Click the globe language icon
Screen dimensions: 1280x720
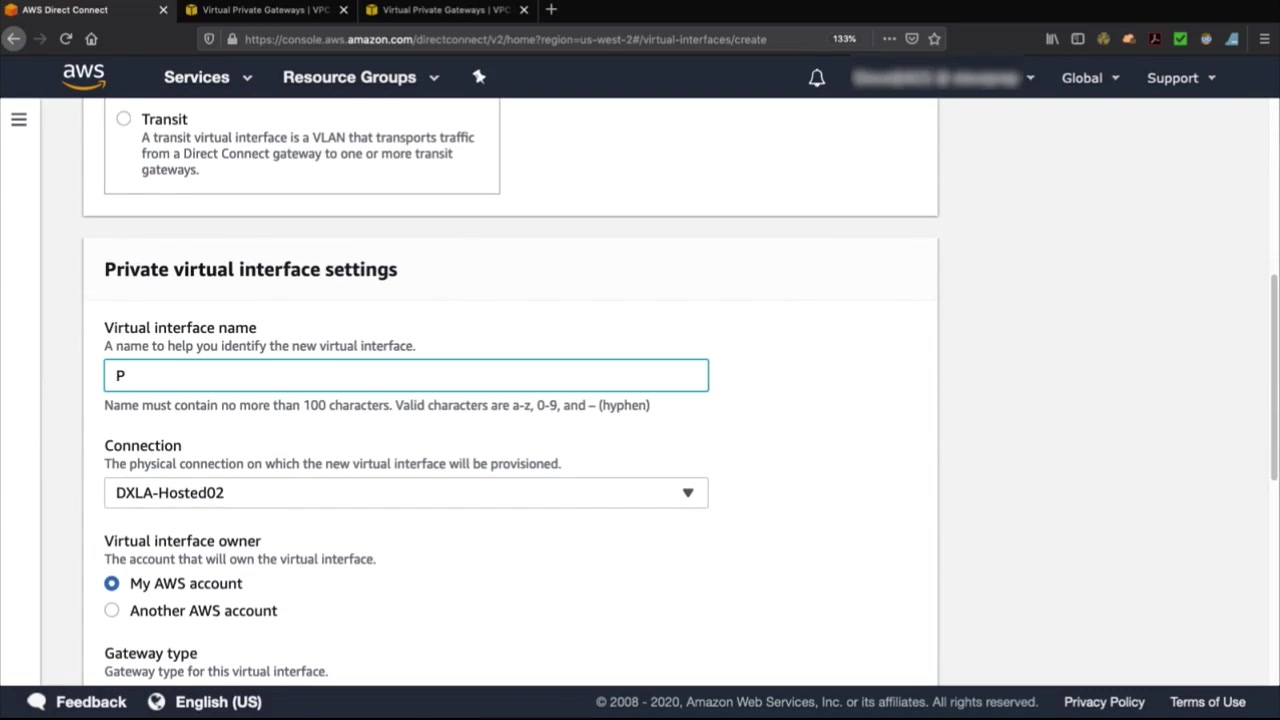156,702
